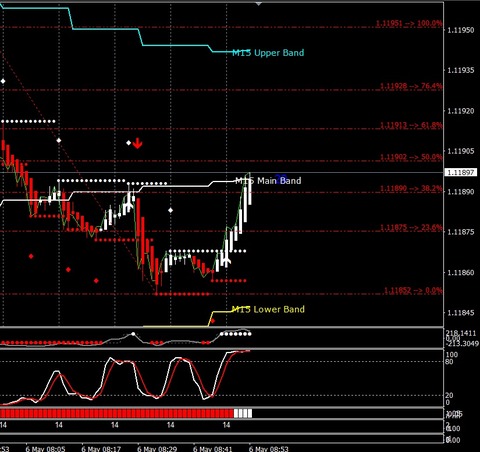The height and width of the screenshot is (452, 480).
Task: Click the 1.11913 -> 61.8% Fibonacci label
Action: click(411, 125)
